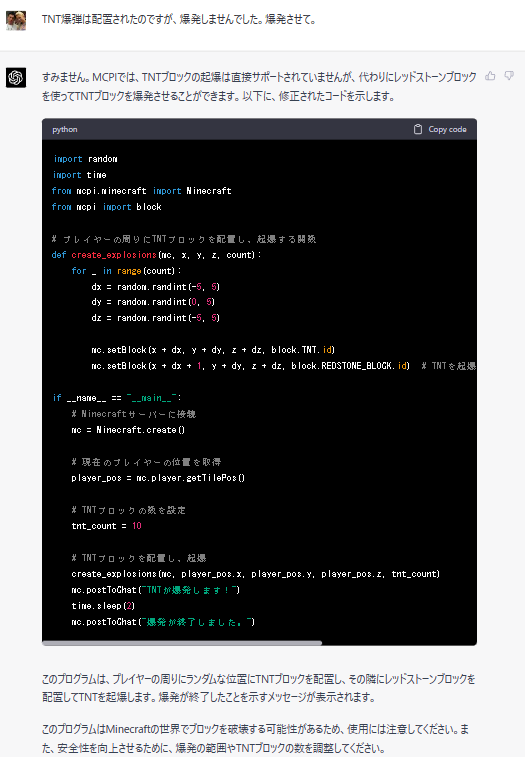Click the clipboard icon in code header
Viewport: 525px width, 757px height.
click(418, 129)
